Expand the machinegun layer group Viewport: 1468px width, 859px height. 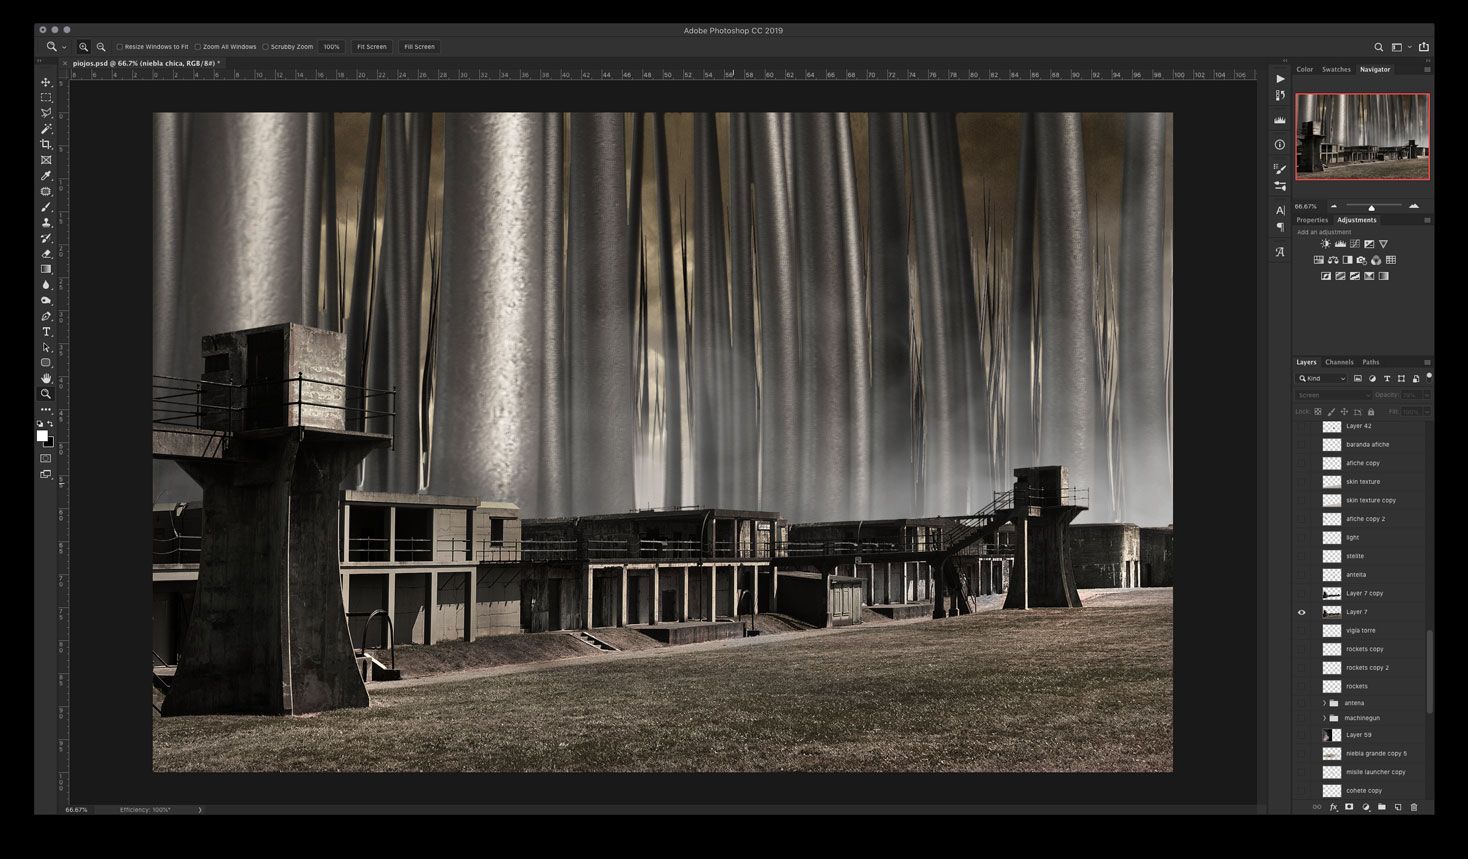[1324, 718]
